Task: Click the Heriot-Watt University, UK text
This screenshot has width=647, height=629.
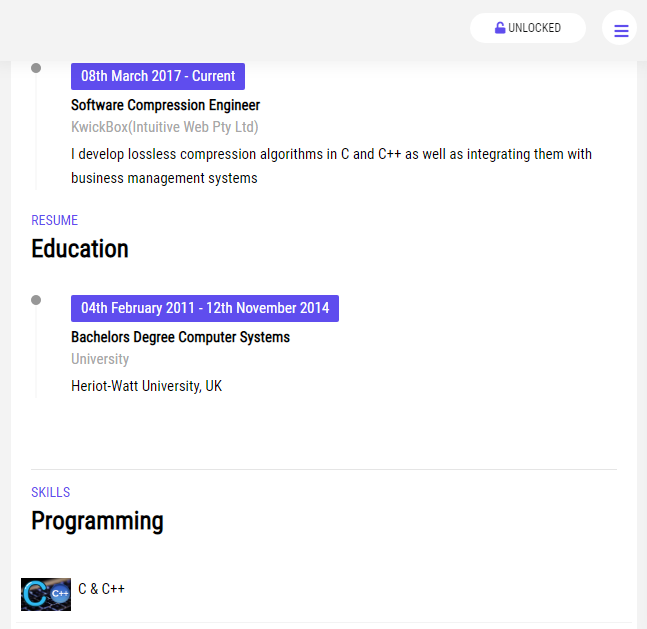Action: 146,386
